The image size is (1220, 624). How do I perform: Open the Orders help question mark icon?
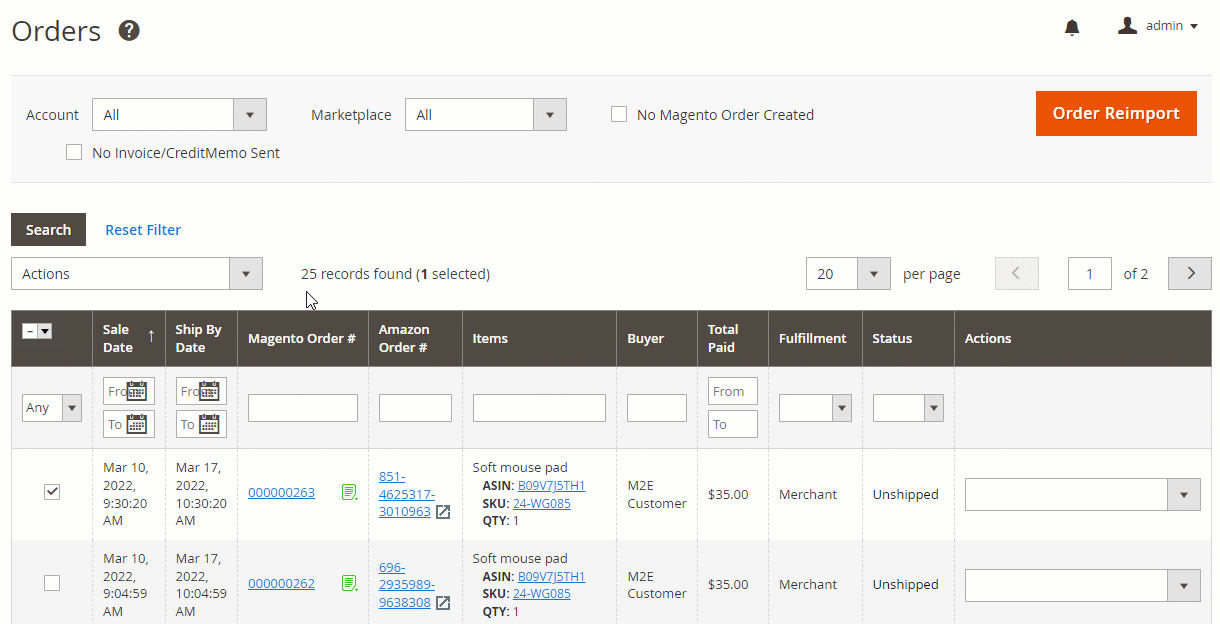(x=129, y=31)
